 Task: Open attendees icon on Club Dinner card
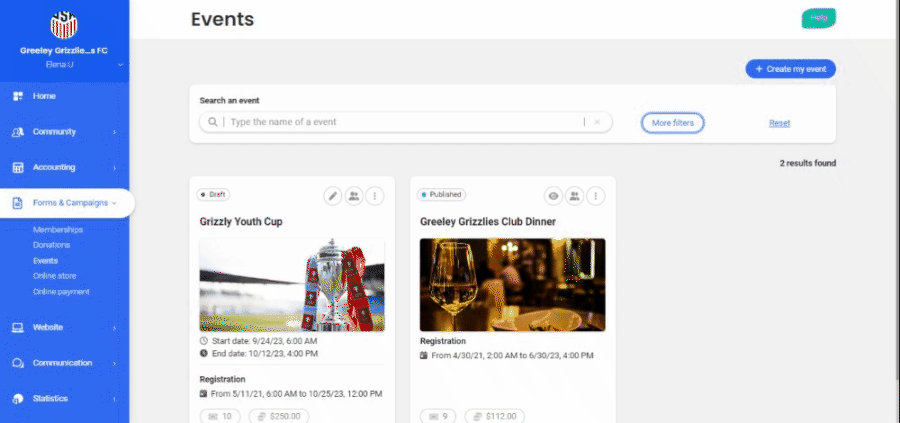pos(574,196)
